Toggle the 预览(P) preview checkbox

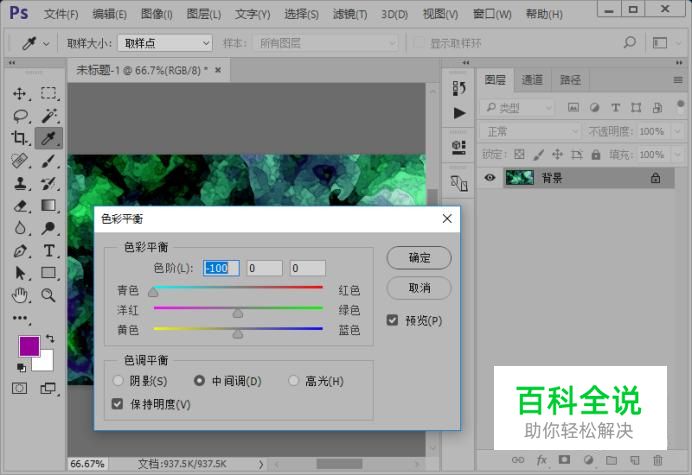392,320
